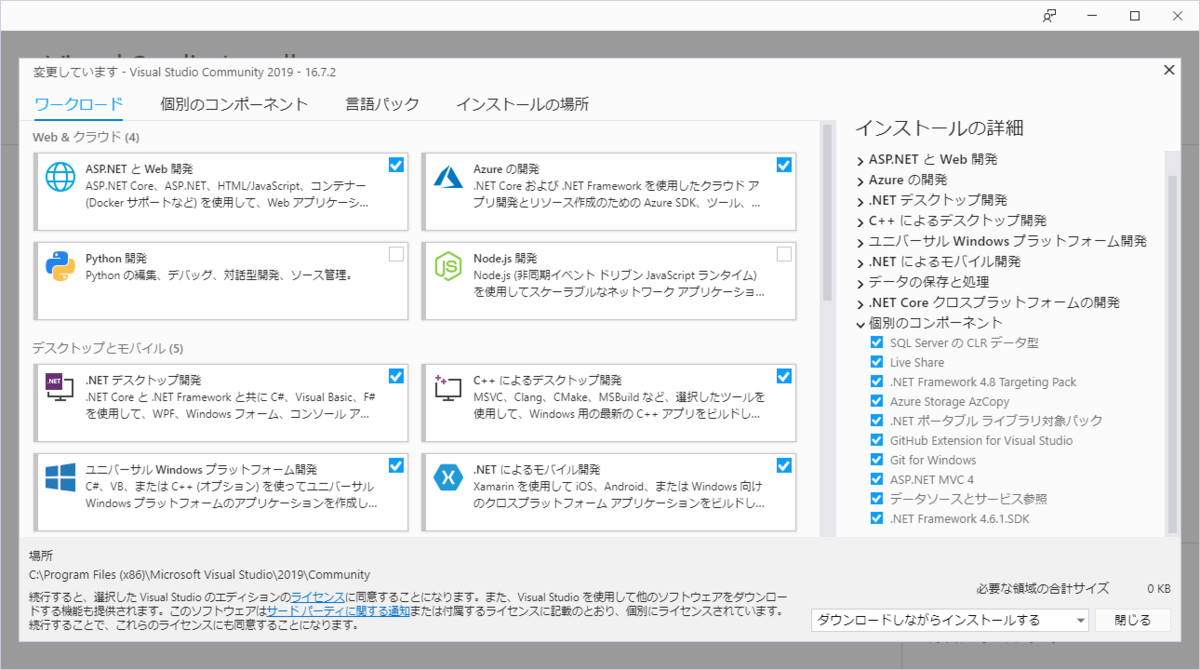
Task: Click the 閉じる button
Action: click(x=1132, y=620)
